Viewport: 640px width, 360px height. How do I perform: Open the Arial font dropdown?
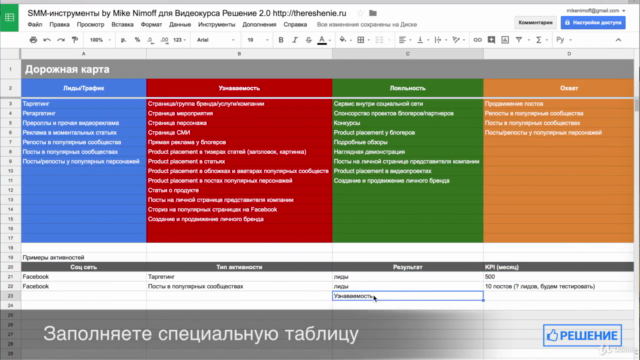click(216, 40)
